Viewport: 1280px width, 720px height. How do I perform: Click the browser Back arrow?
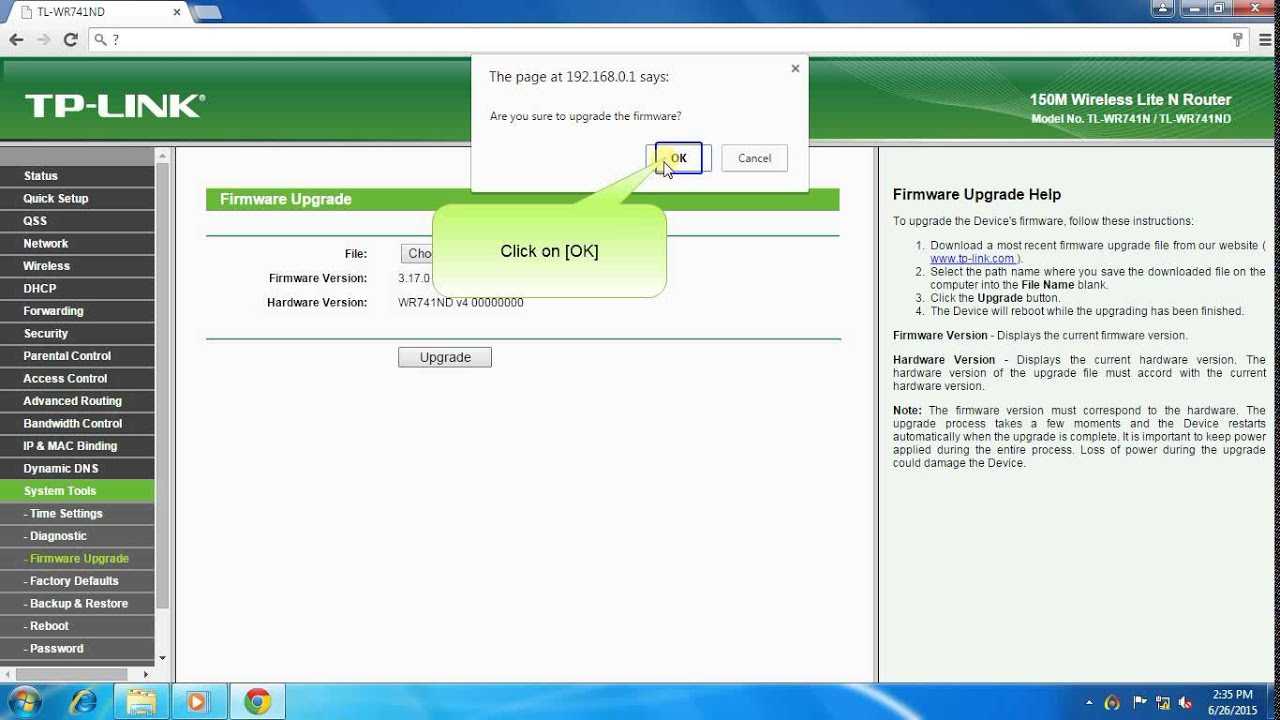coord(16,40)
